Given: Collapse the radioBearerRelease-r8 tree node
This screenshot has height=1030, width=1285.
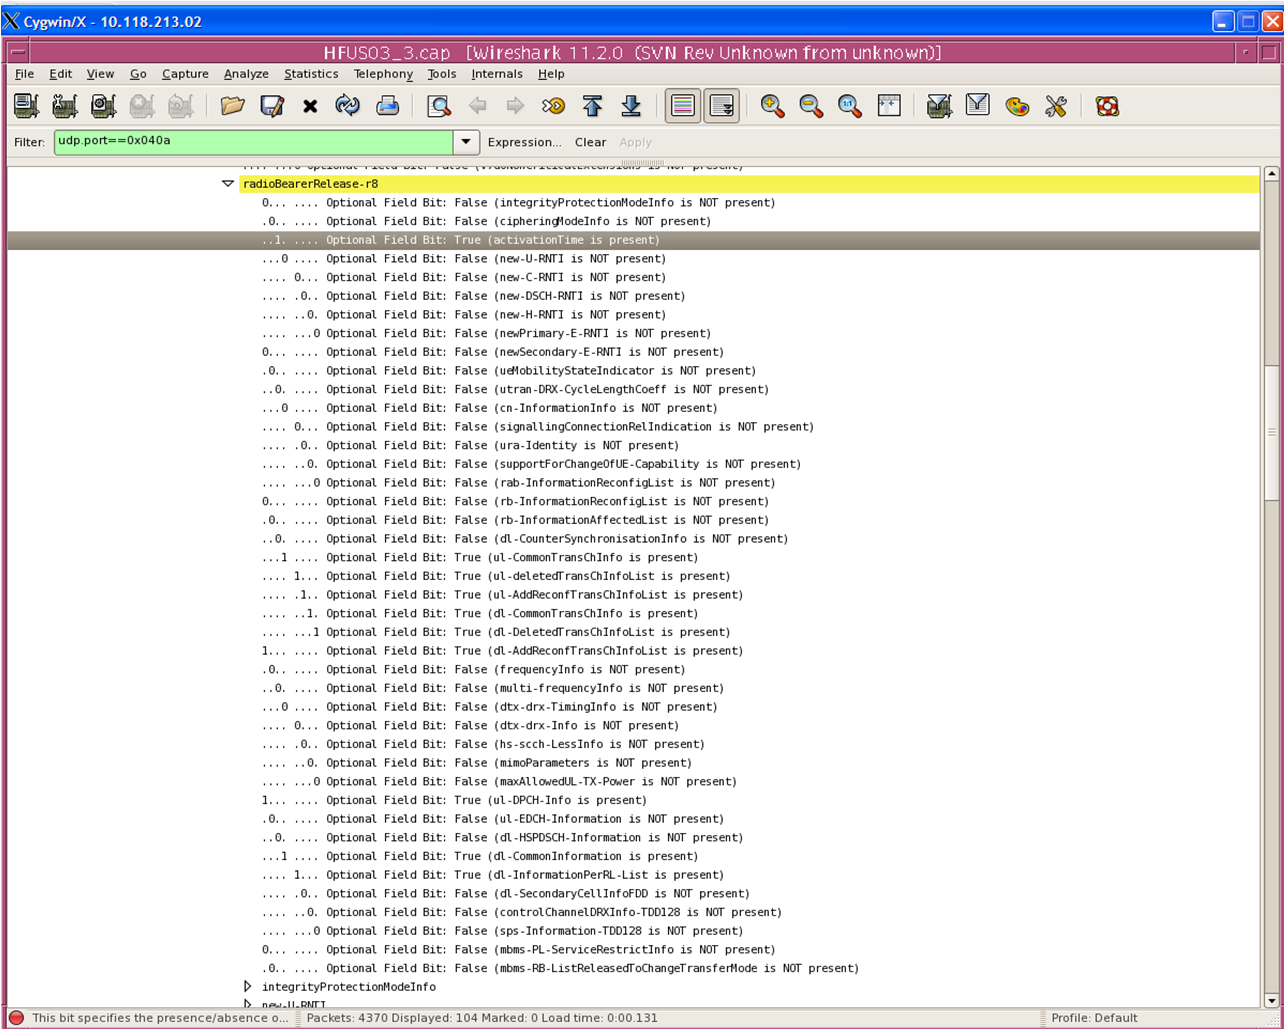Looking at the screenshot, I should 228,184.
